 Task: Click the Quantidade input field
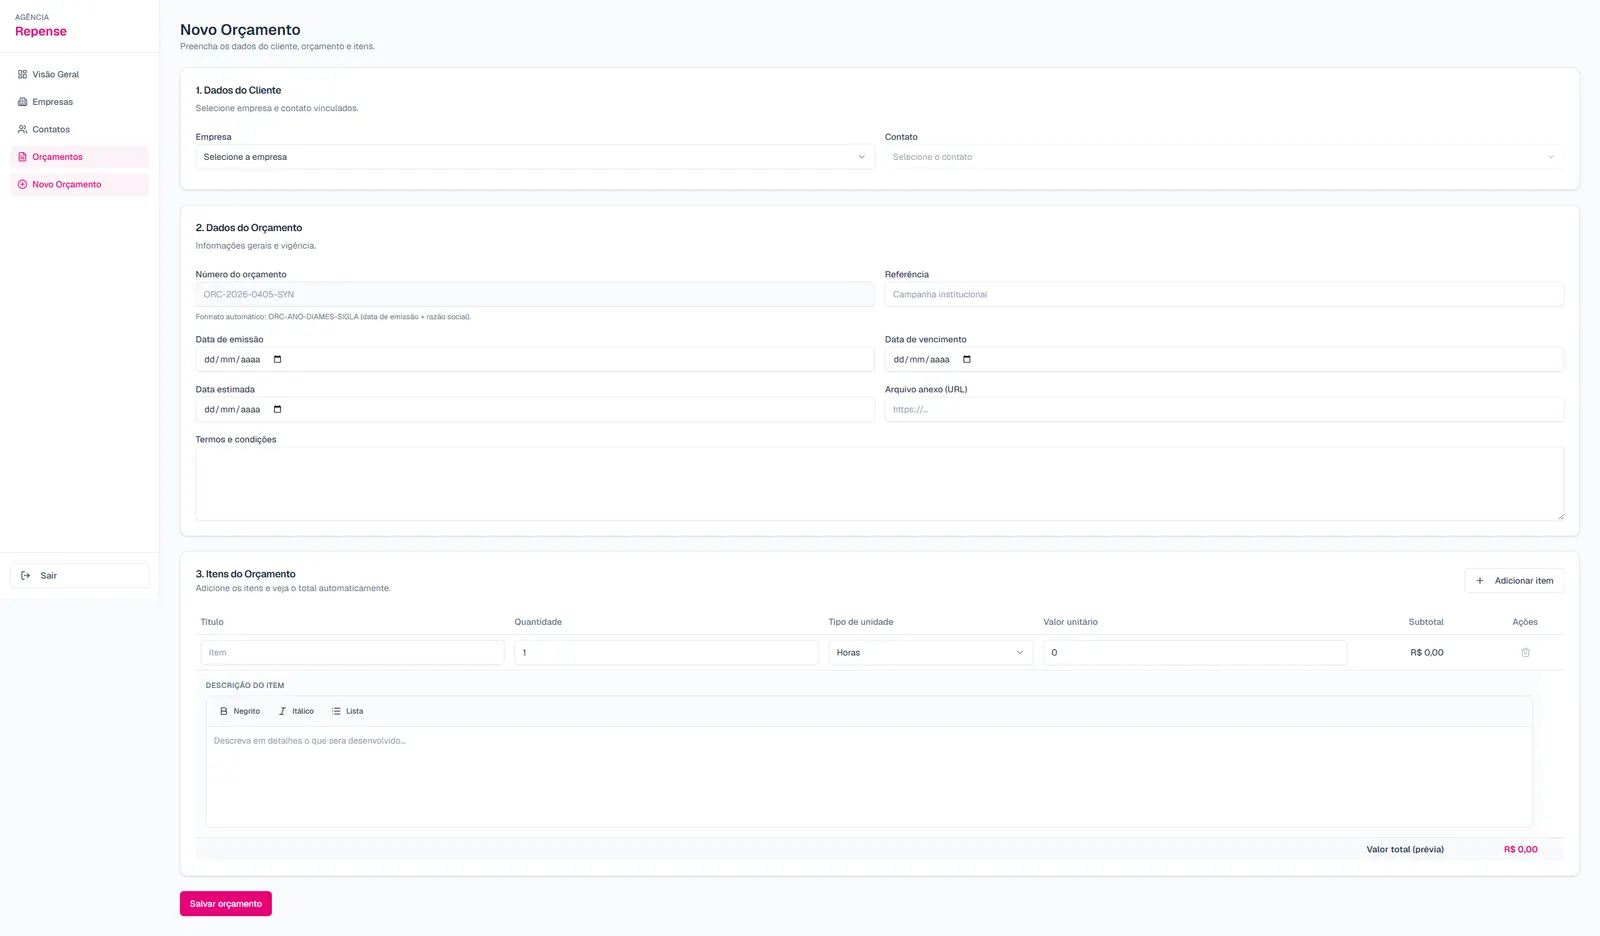tap(666, 652)
